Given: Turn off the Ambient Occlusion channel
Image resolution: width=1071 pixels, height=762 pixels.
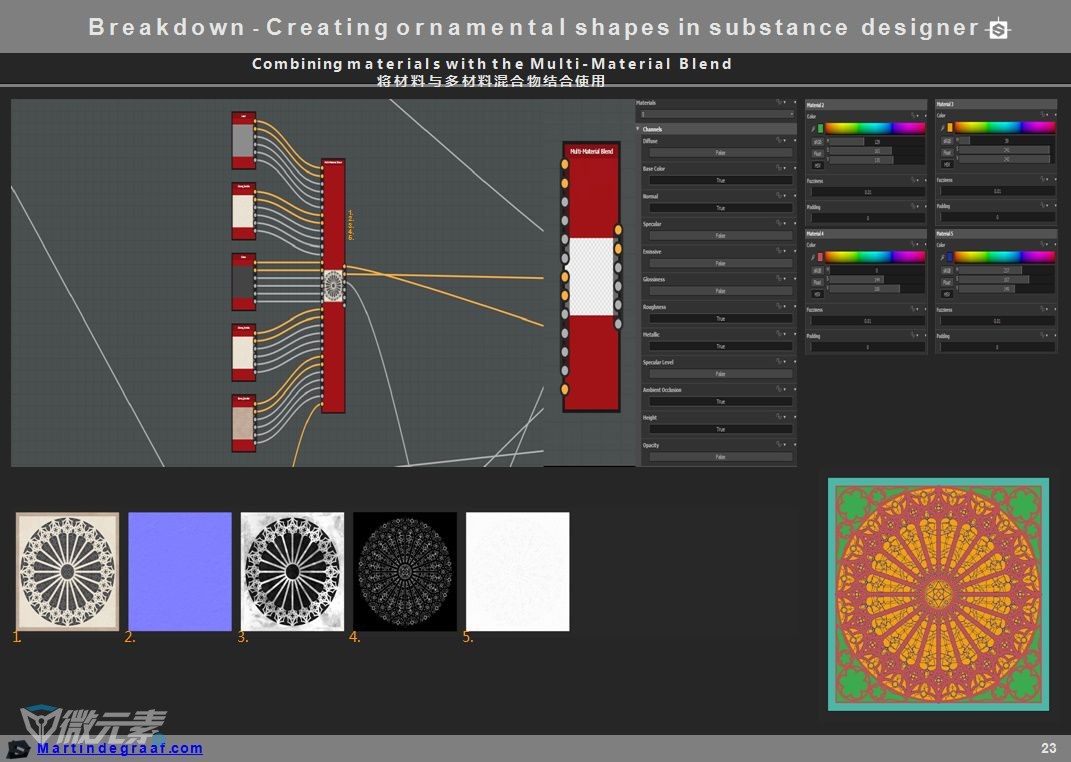Looking at the screenshot, I should [721, 401].
